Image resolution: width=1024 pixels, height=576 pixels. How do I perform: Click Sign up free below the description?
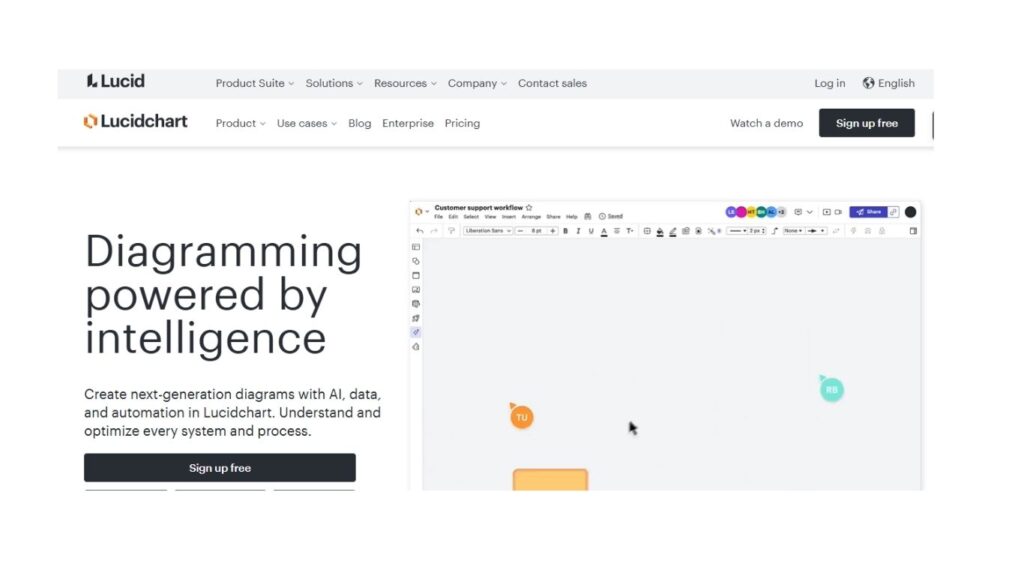(220, 468)
